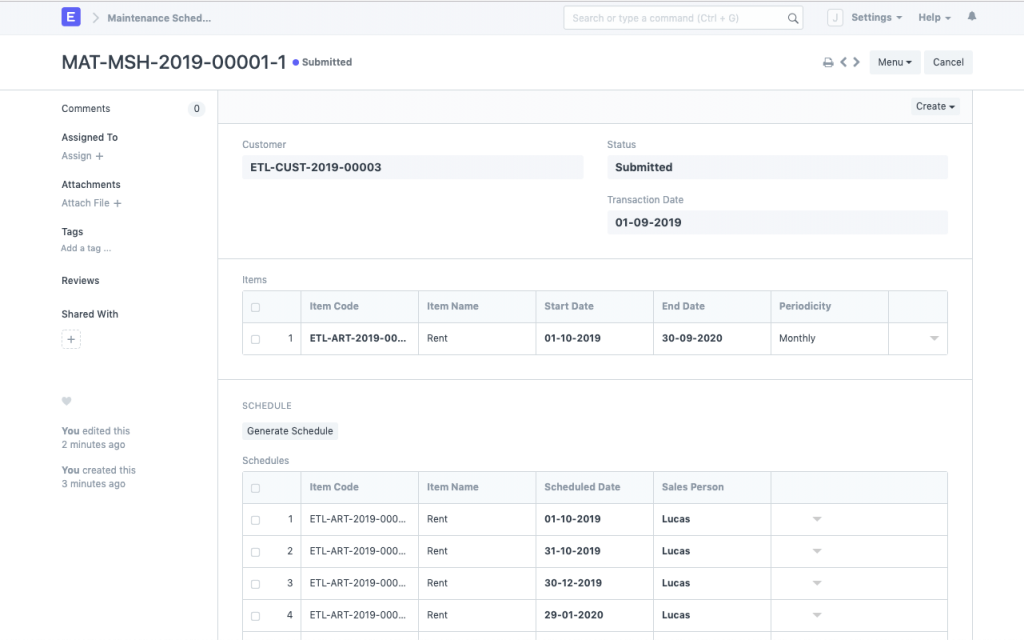Viewport: 1024px width, 640px height.
Task: Click the print icon
Action: click(828, 62)
